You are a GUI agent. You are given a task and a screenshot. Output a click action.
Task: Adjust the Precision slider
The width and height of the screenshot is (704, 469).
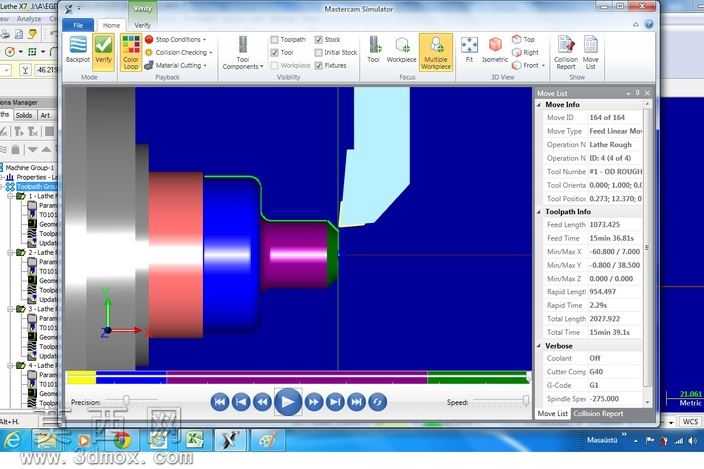126,399
